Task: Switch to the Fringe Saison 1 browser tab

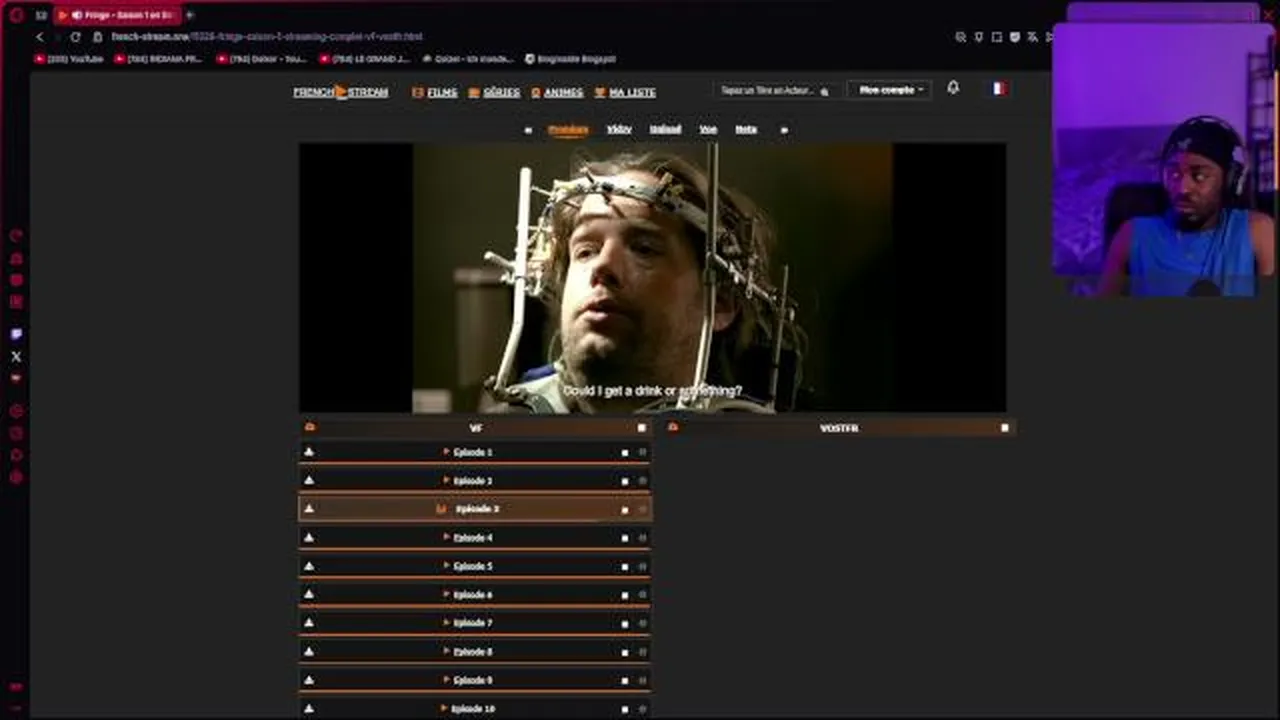Action: click(x=117, y=15)
